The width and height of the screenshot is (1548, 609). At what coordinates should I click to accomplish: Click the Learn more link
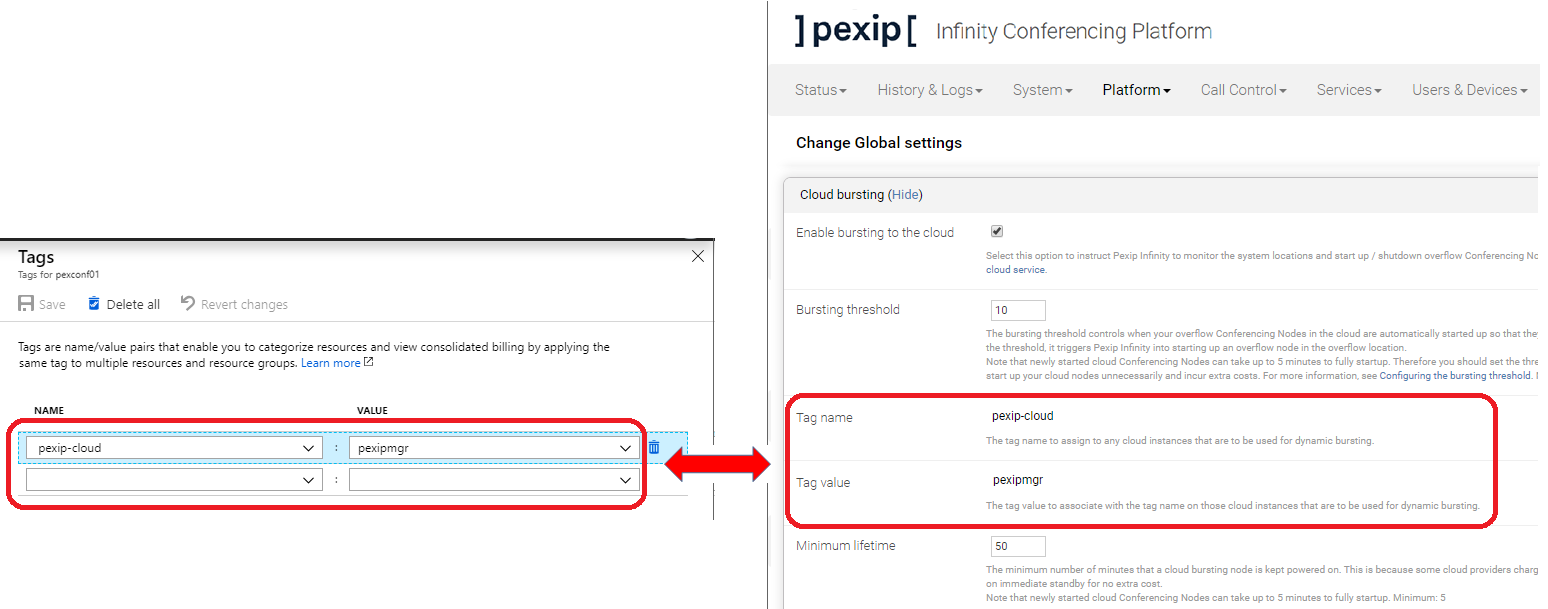[331, 363]
